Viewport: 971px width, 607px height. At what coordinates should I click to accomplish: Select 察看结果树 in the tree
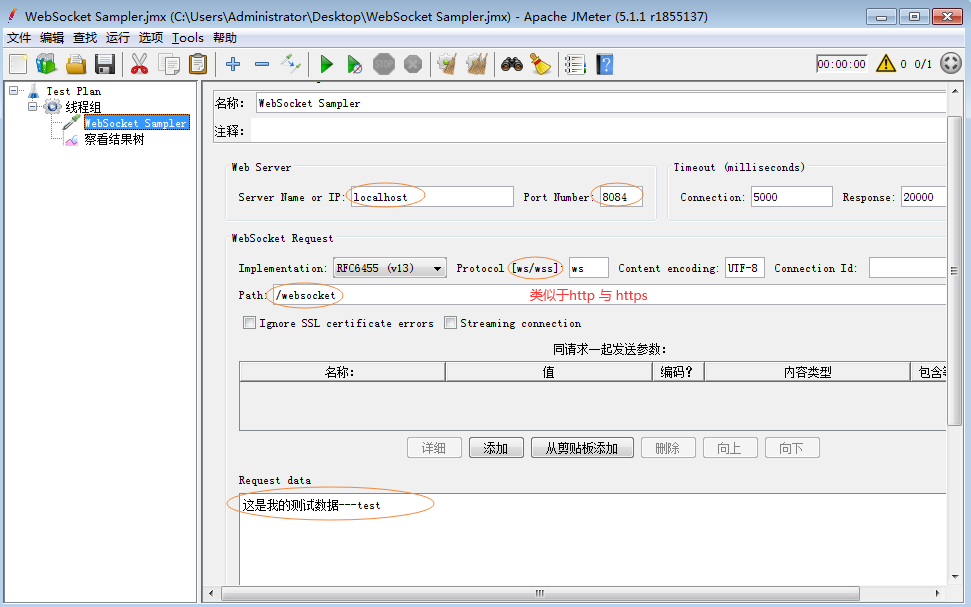pos(114,139)
